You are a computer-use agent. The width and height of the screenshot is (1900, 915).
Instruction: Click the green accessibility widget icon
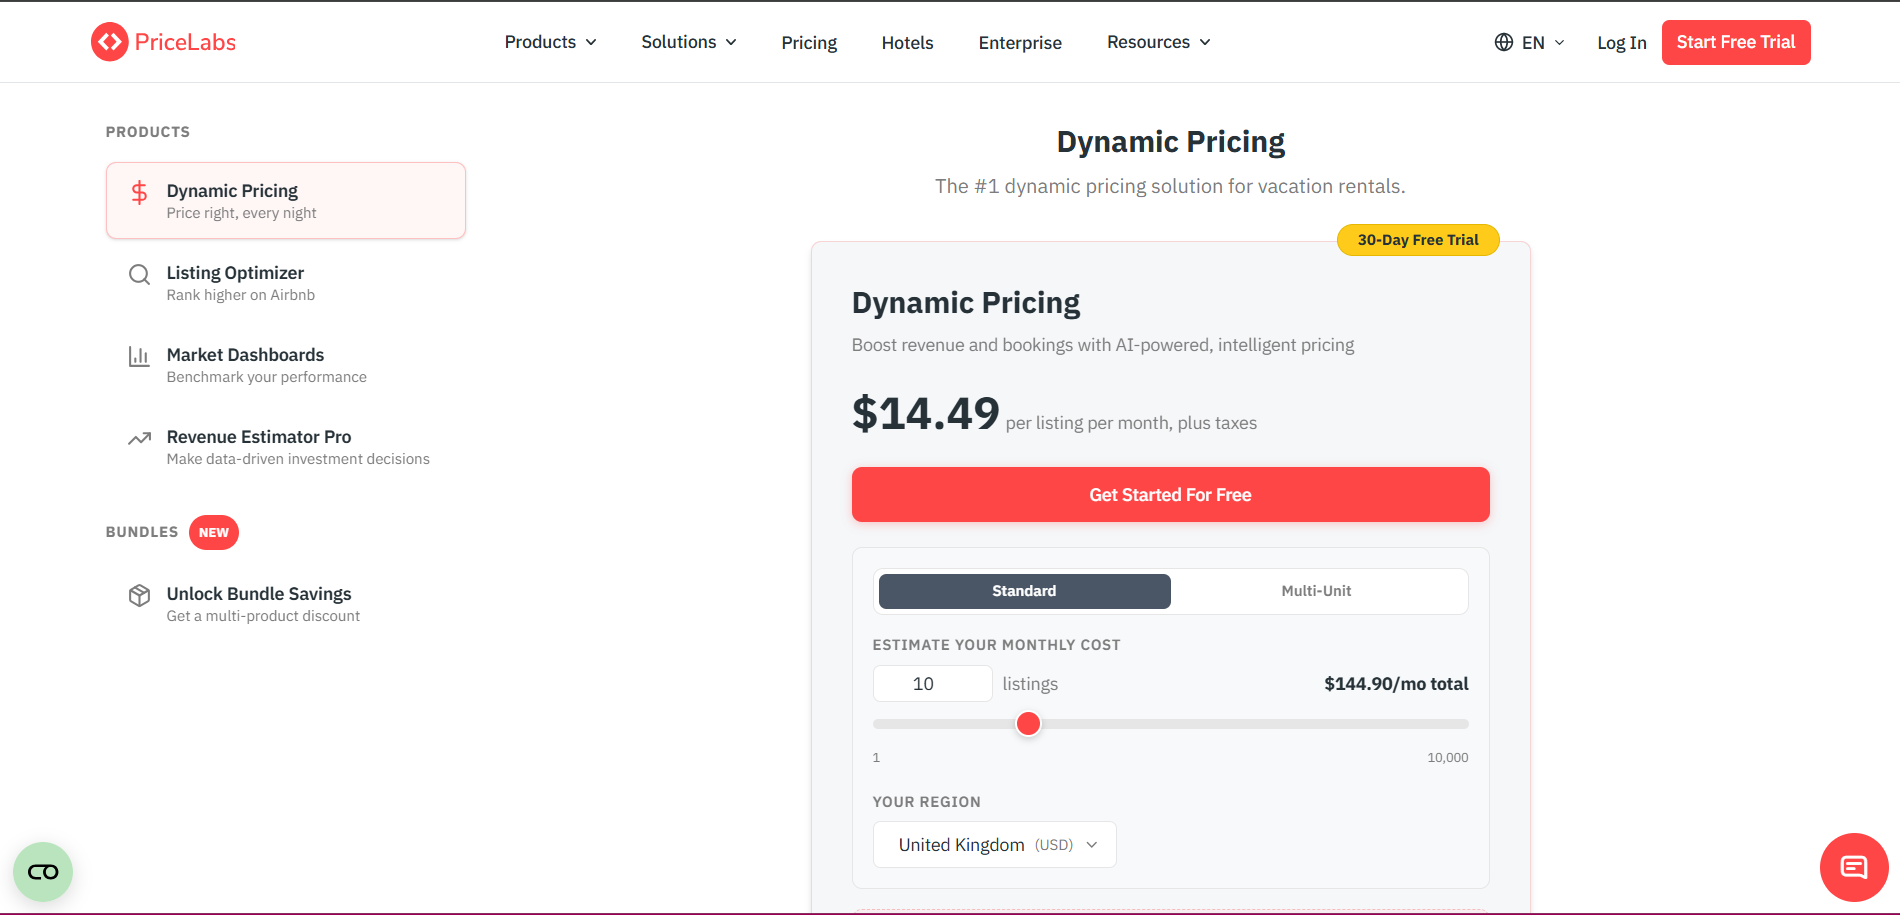(43, 872)
